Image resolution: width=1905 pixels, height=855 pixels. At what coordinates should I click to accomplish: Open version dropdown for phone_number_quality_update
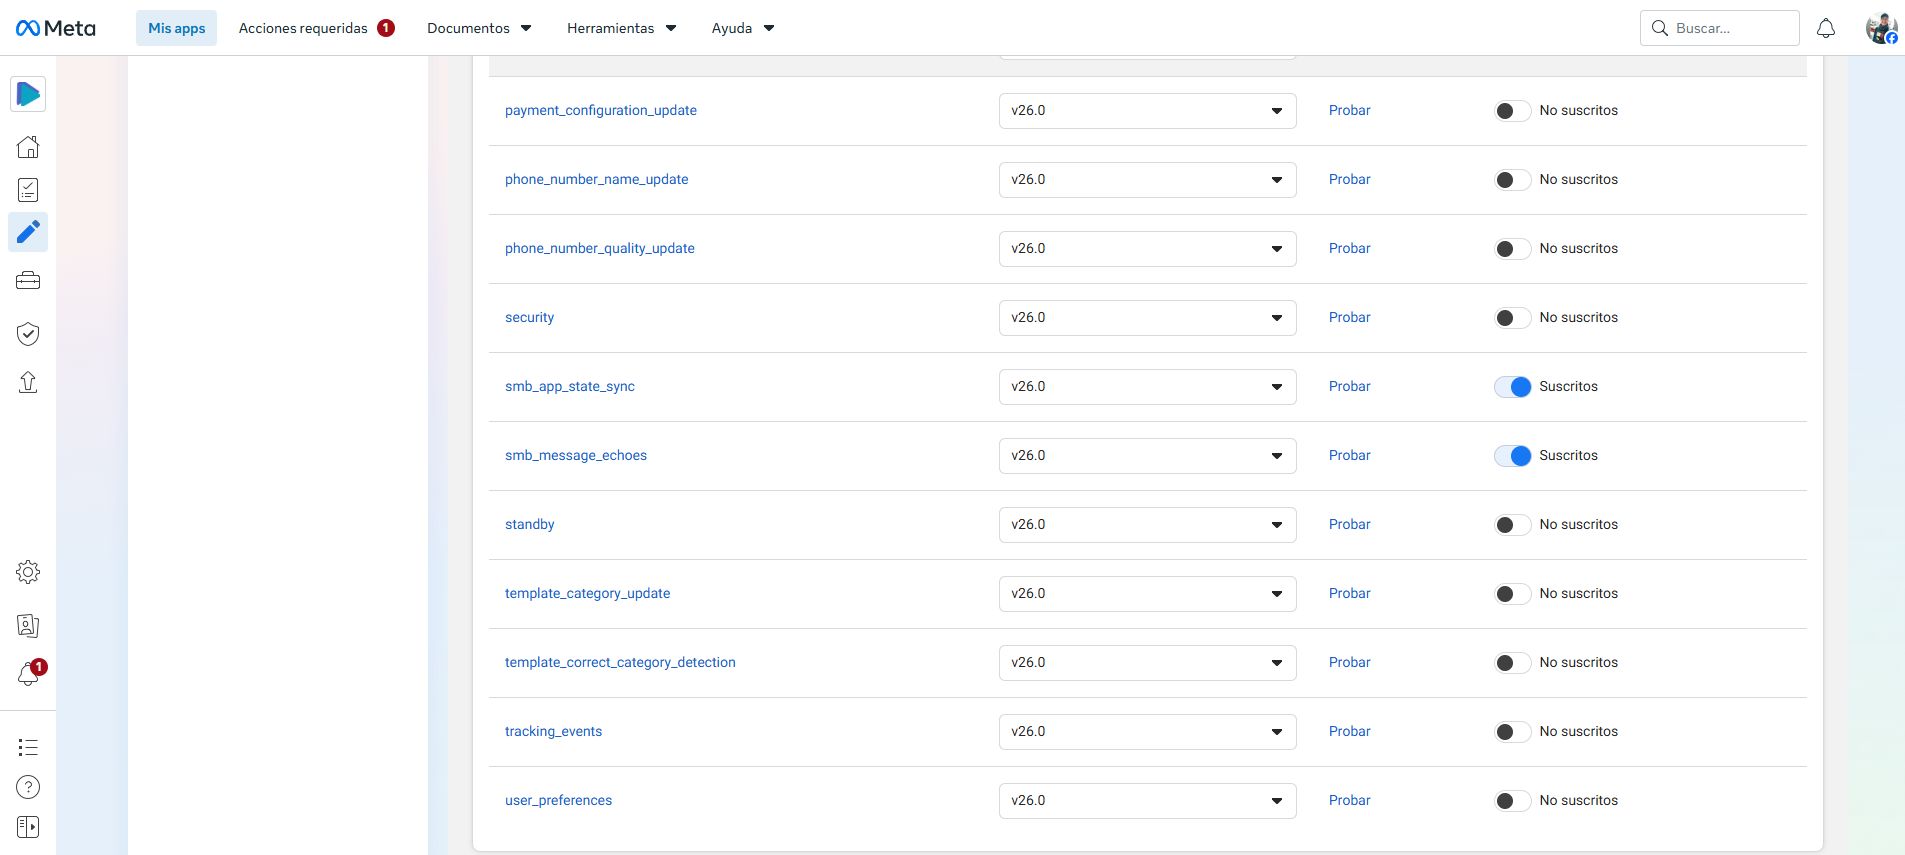tap(1147, 249)
